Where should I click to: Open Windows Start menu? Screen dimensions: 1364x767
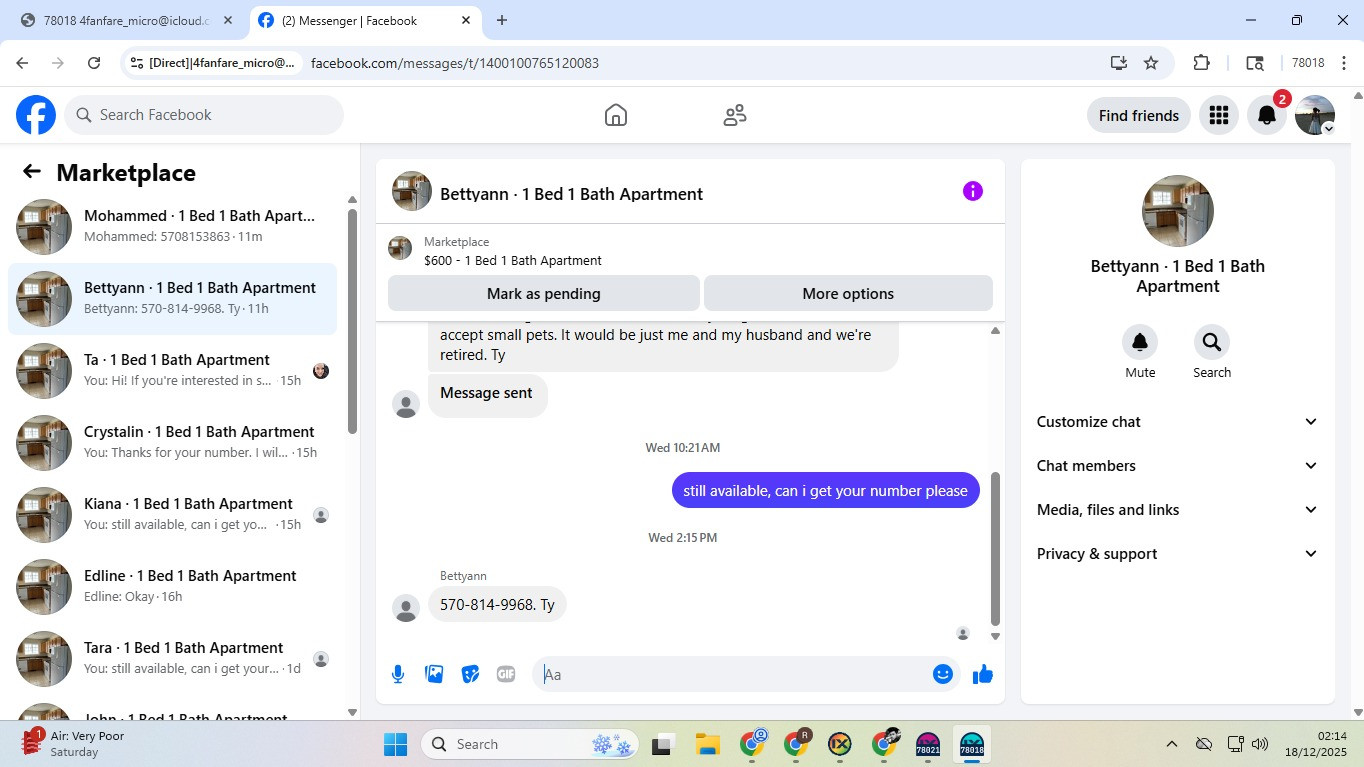396,744
